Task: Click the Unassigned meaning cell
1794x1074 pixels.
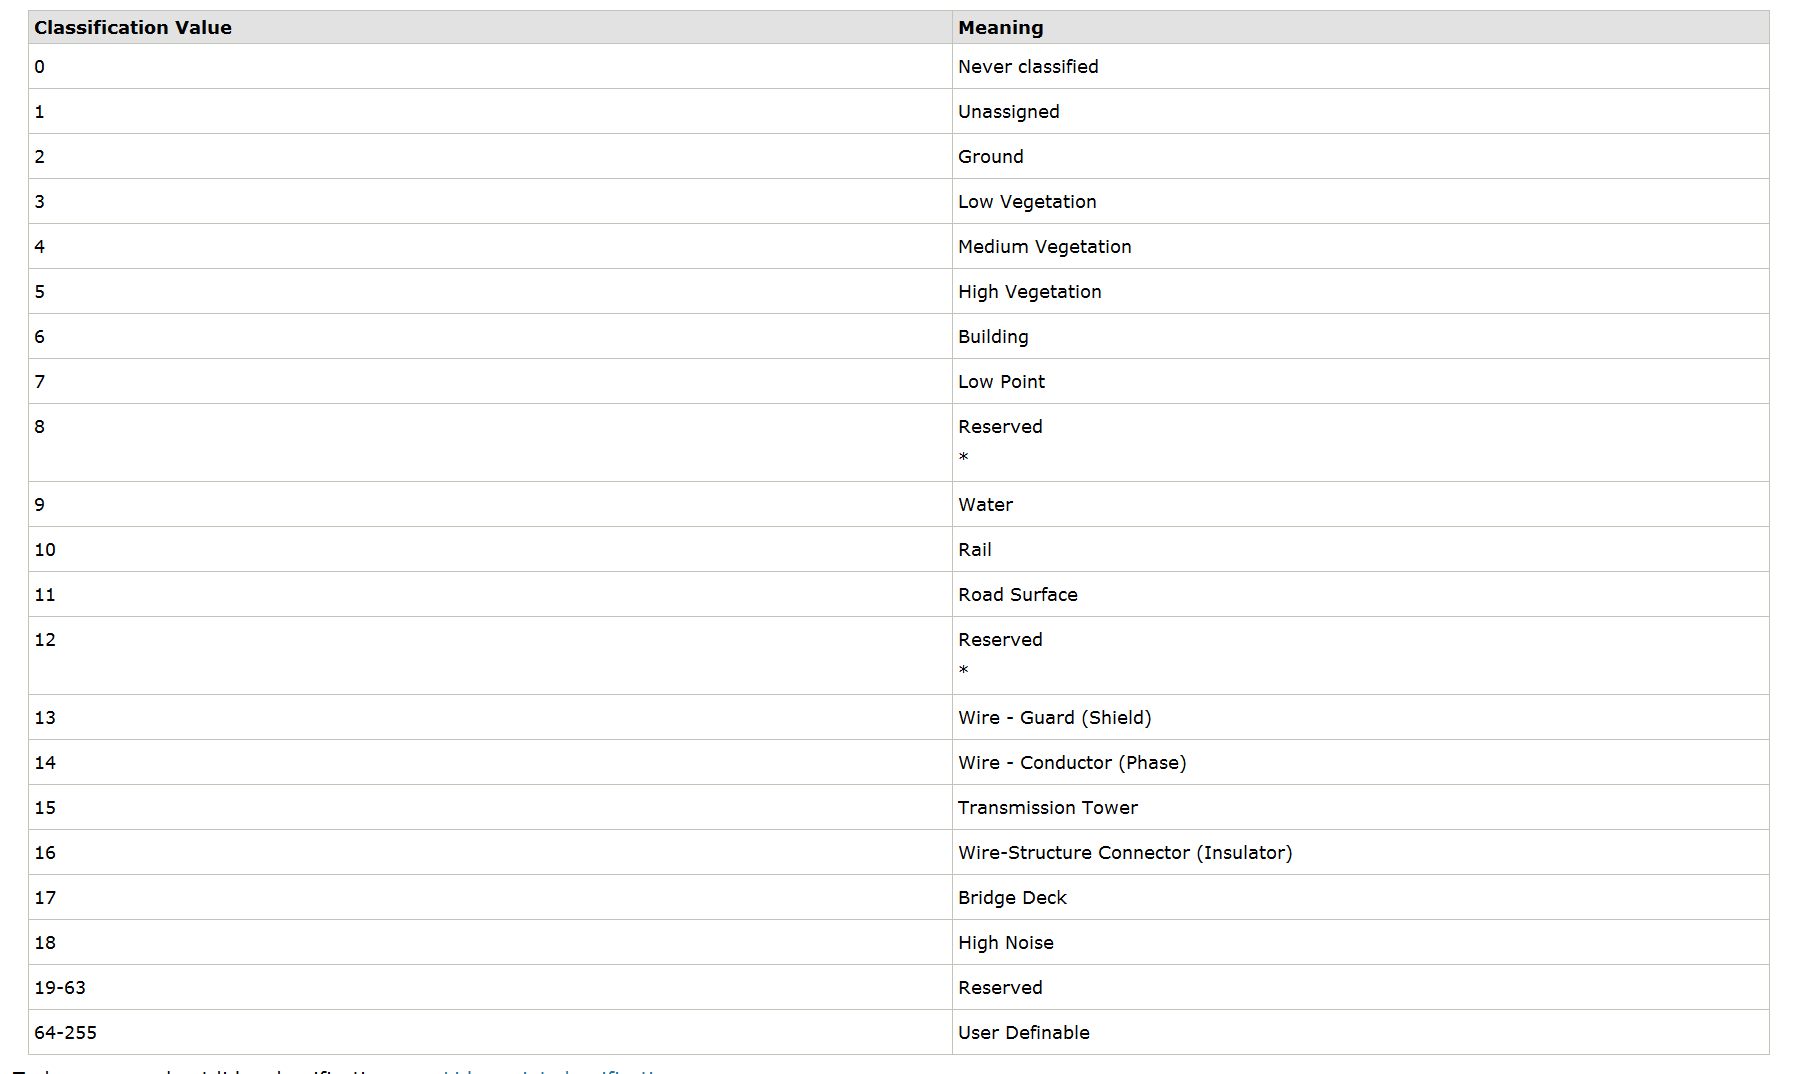Action: pyautogui.click(x=1008, y=112)
